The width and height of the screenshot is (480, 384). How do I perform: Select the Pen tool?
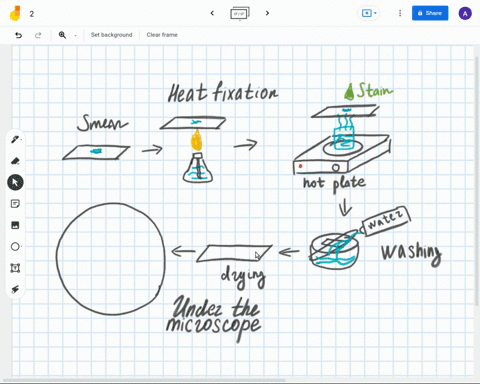point(15,140)
